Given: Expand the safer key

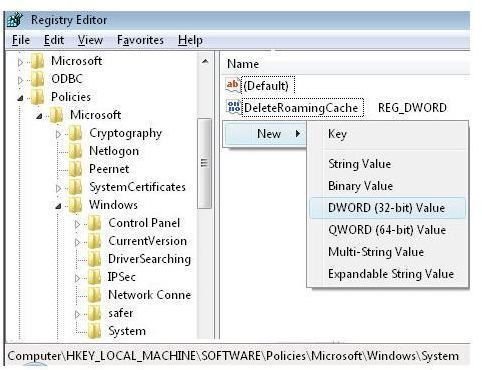Looking at the screenshot, I should pos(77,314).
